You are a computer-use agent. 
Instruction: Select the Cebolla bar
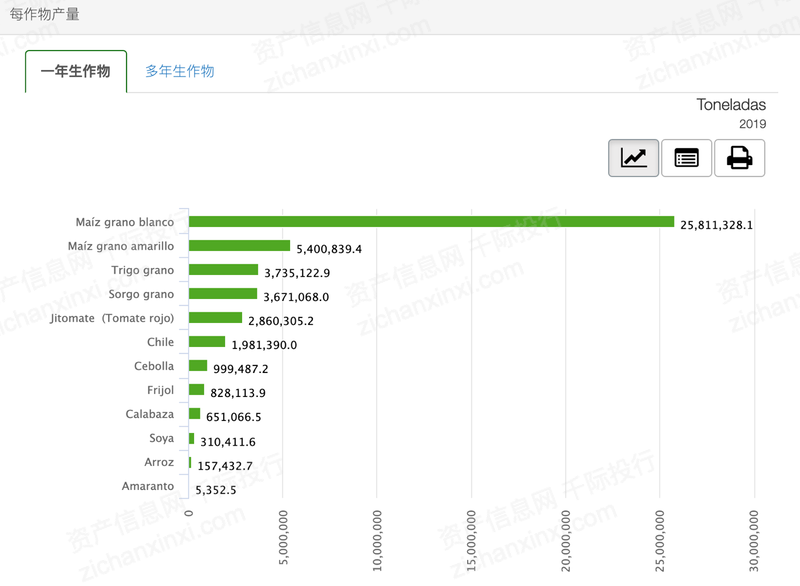[x=198, y=365]
